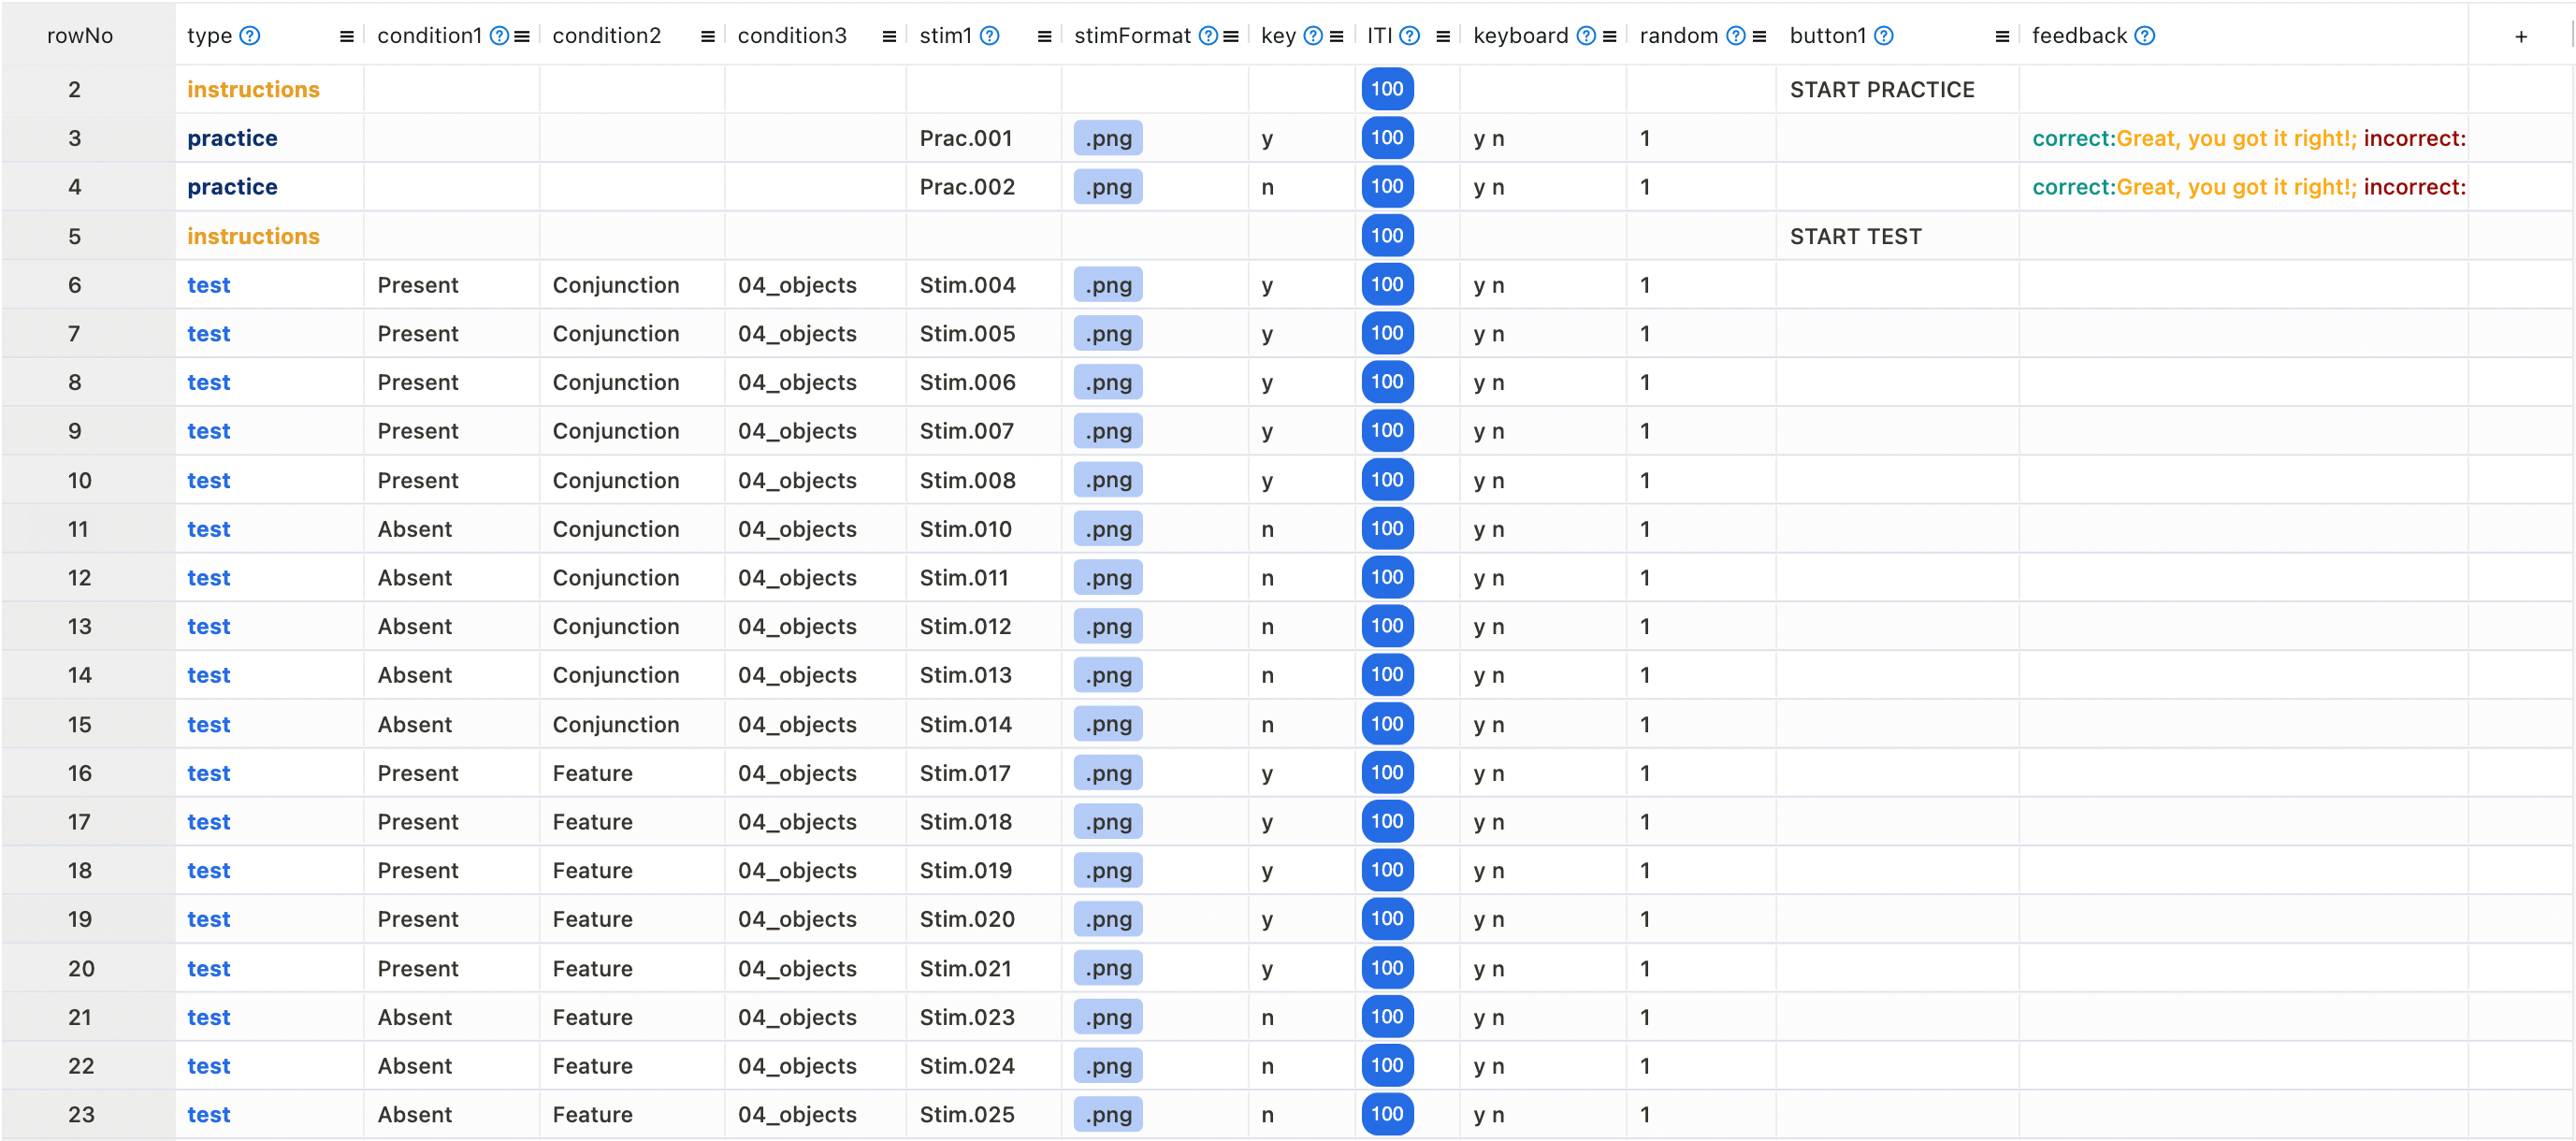Open random column menu
Viewport: 2576px width, 1141px height.
pos(1759,37)
